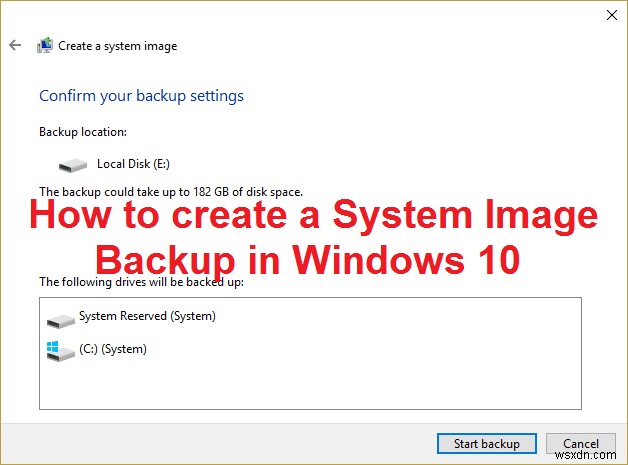Click the Create a system image title text

point(117,46)
